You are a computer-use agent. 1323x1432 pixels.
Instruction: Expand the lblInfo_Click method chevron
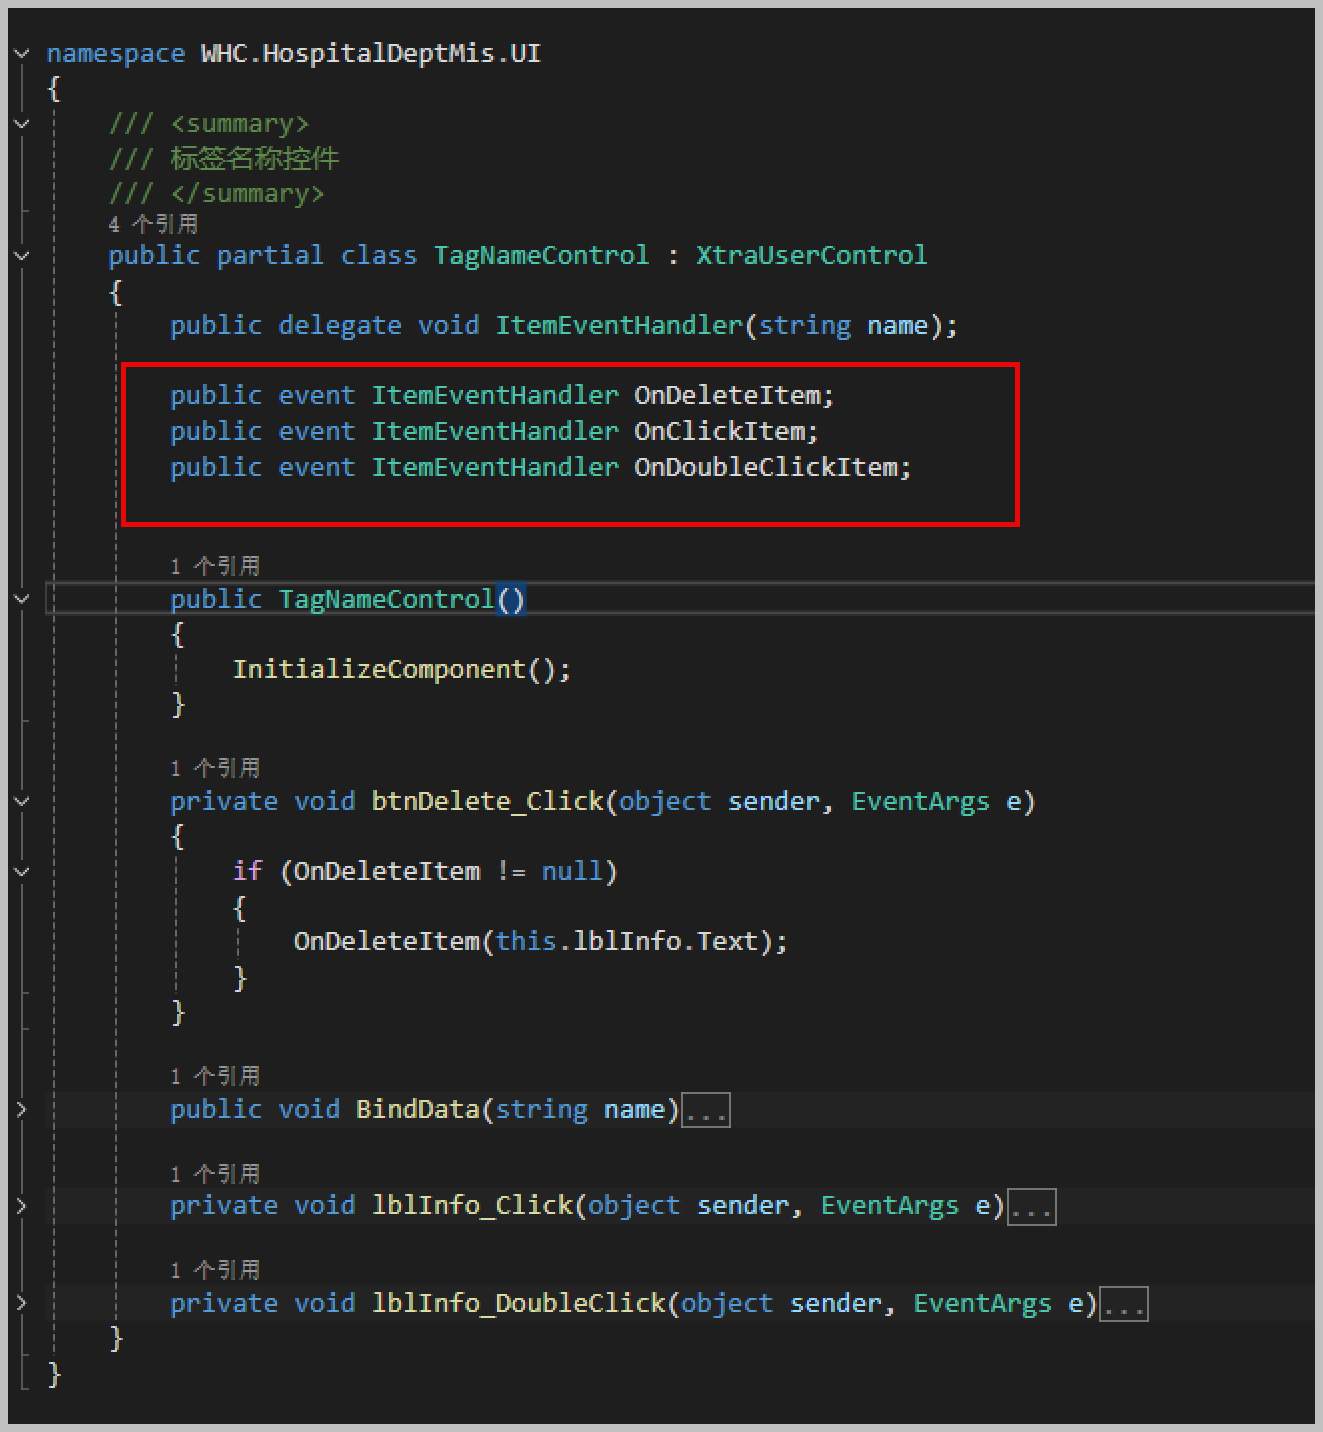22,1206
